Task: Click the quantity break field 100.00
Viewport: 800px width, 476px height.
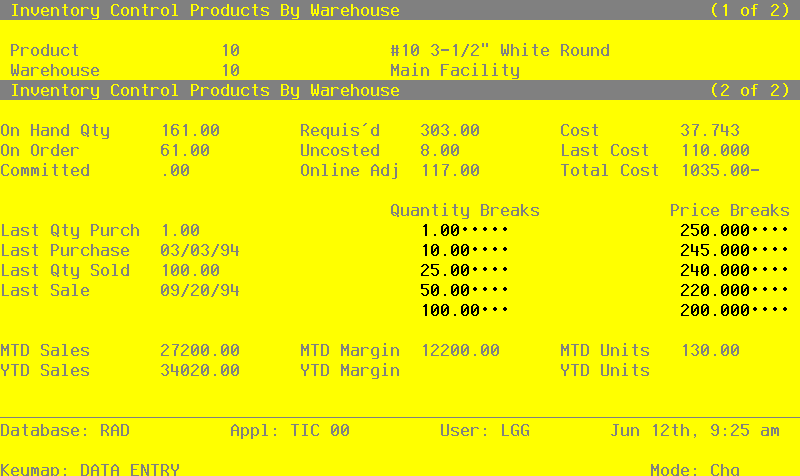Action: pyautogui.click(x=464, y=310)
